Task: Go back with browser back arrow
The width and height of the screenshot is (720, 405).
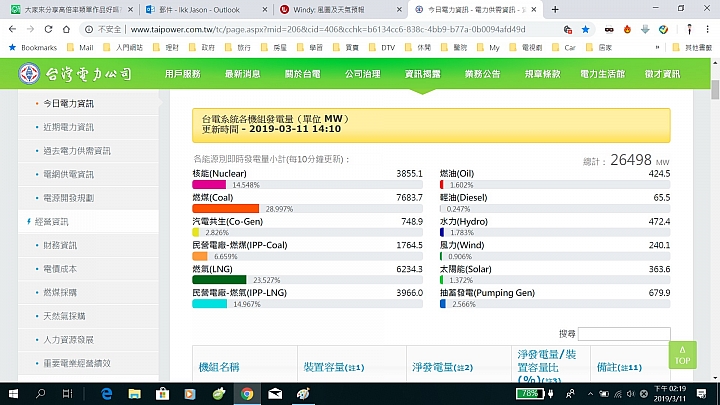Action: pos(12,29)
